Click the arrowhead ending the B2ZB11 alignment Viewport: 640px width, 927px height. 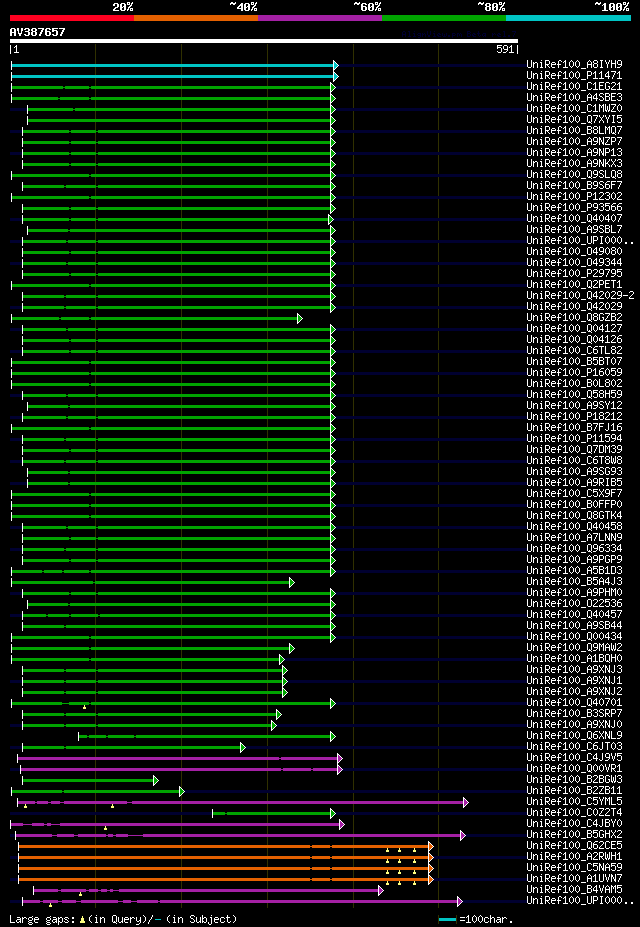(x=182, y=792)
